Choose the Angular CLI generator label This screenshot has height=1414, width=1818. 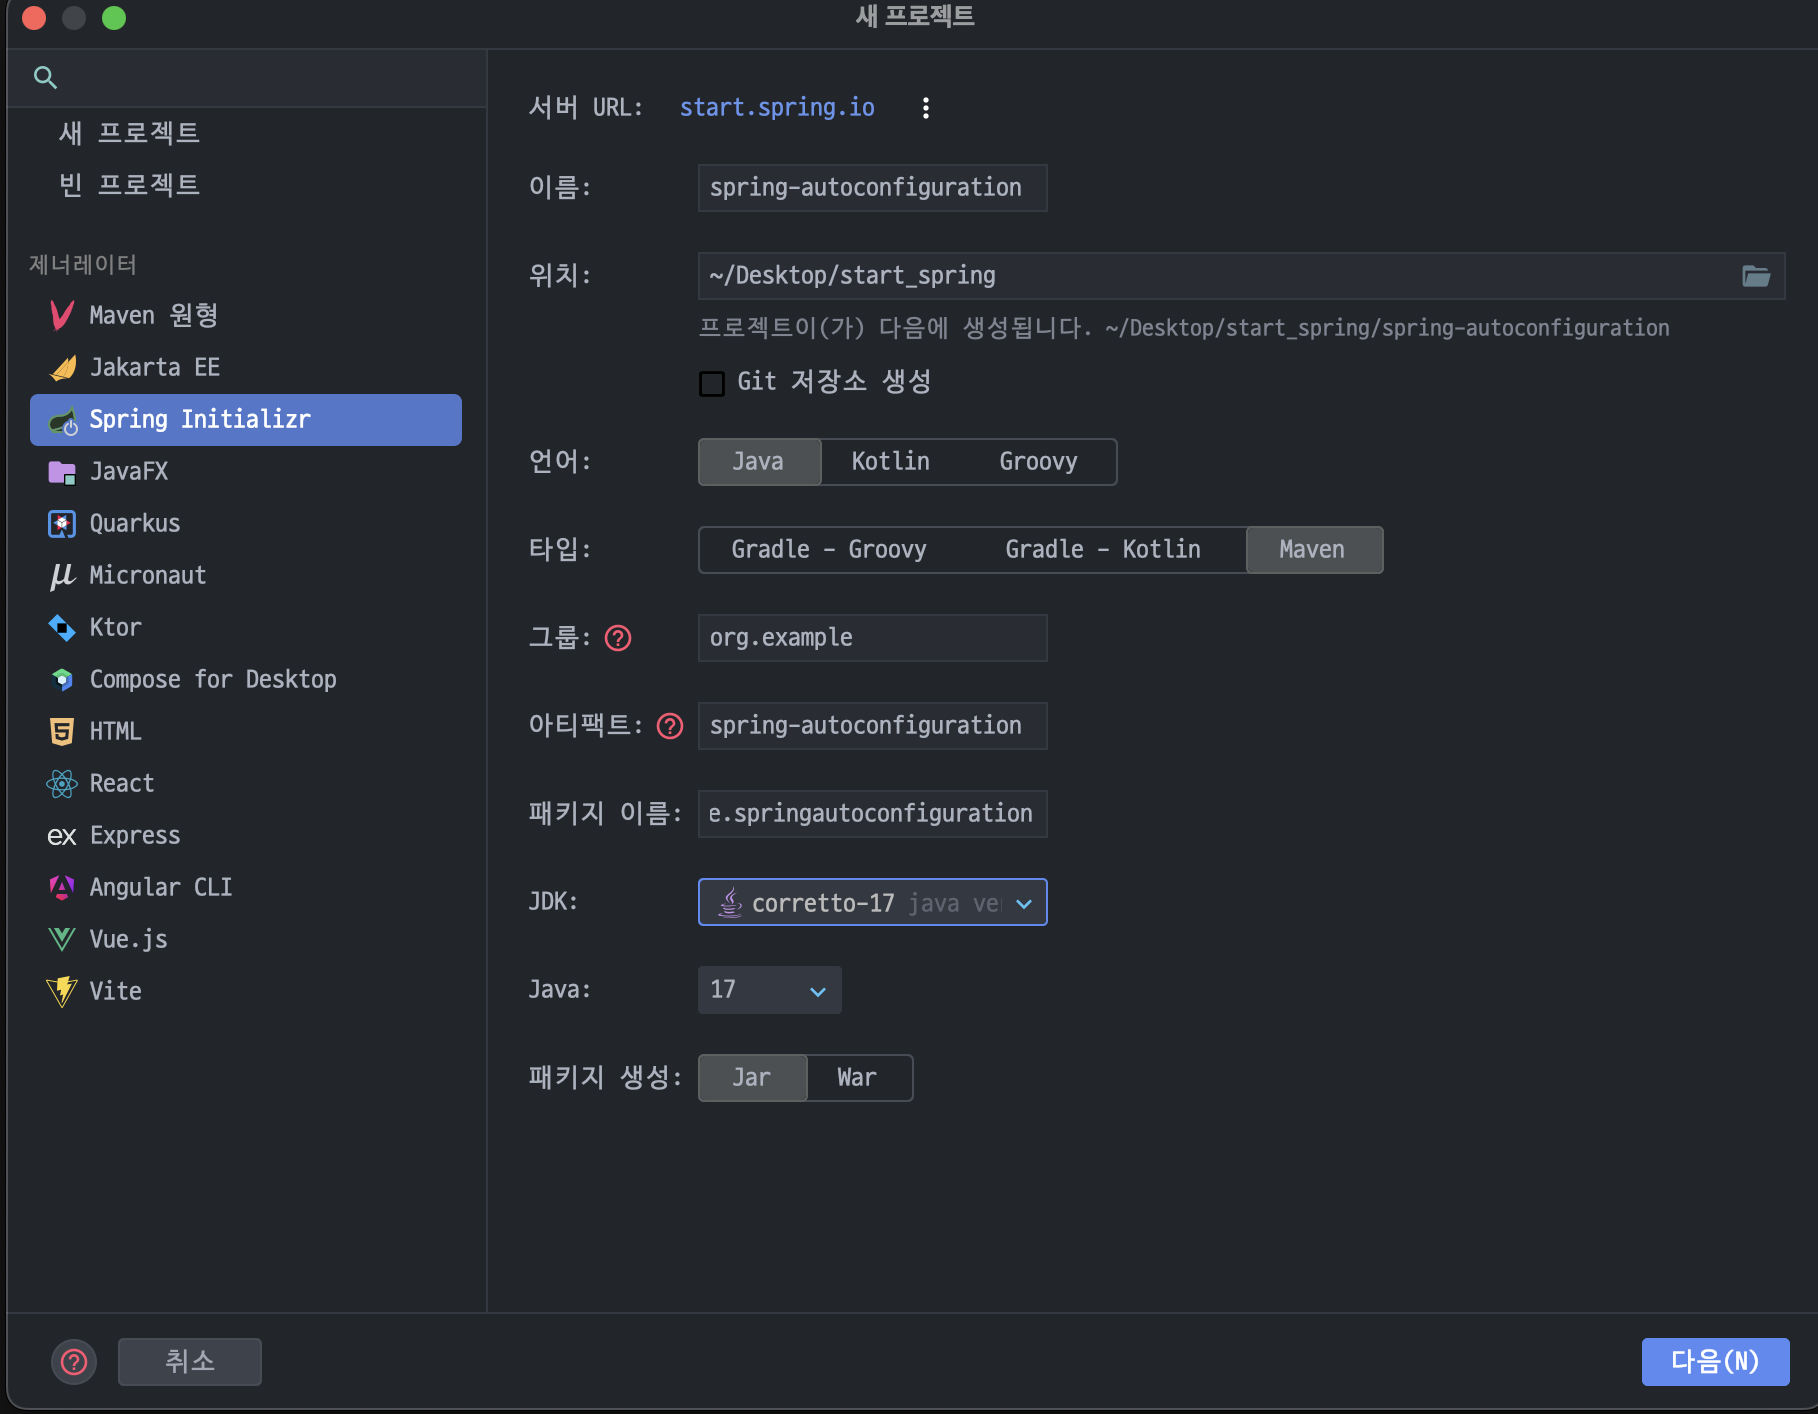click(161, 888)
